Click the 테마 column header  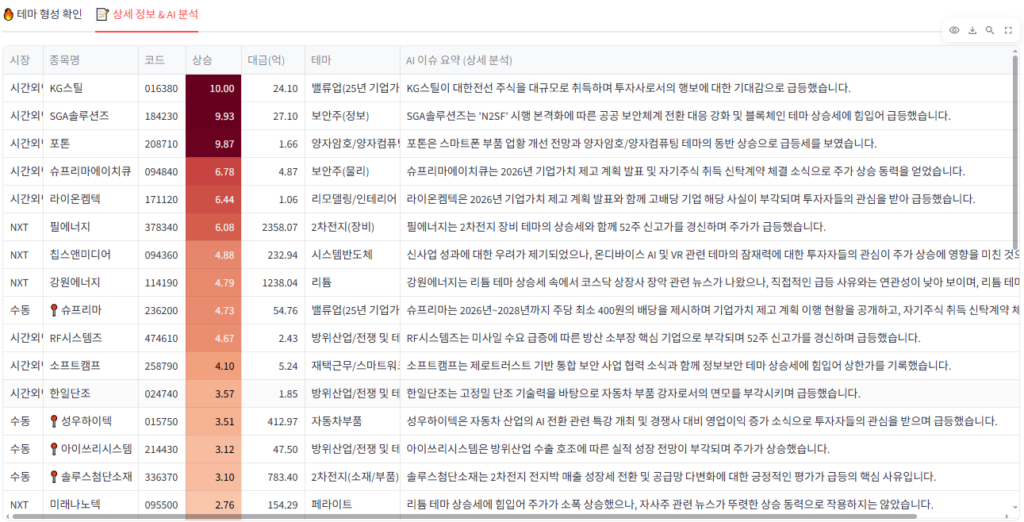(322, 60)
